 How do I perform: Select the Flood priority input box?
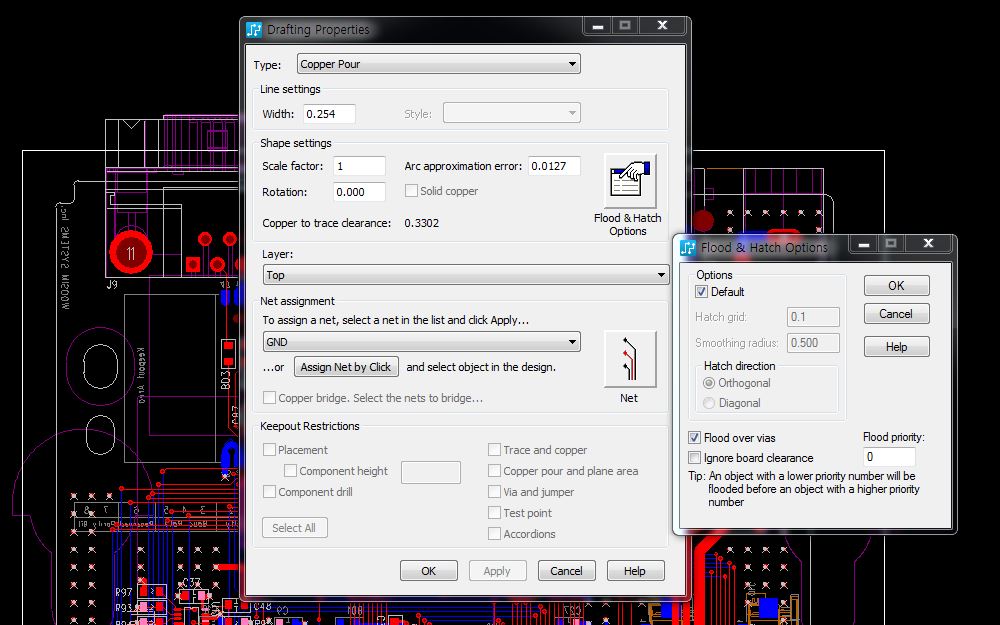pos(889,457)
